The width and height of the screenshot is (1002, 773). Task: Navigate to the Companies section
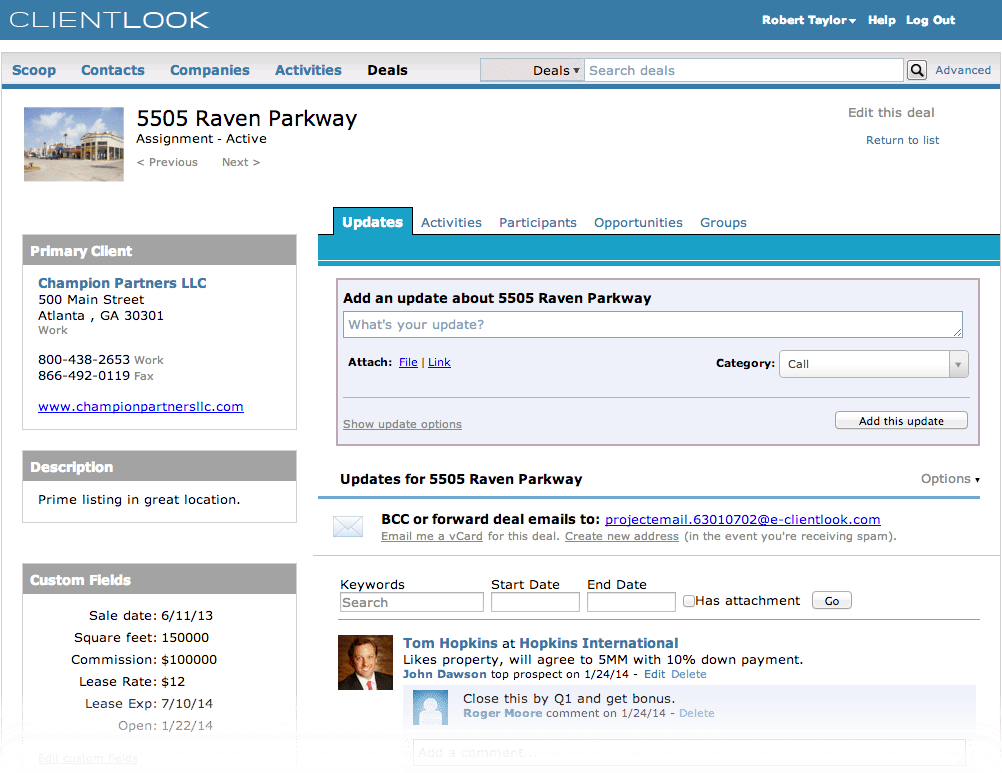coord(209,70)
